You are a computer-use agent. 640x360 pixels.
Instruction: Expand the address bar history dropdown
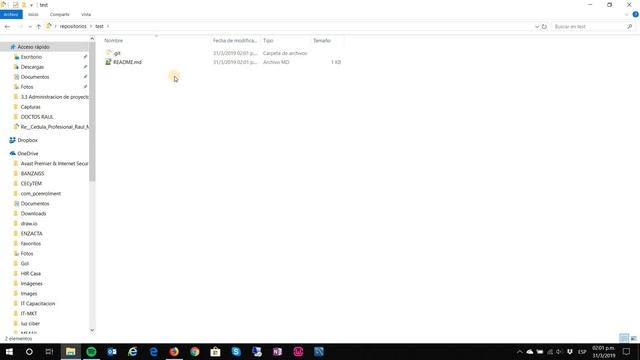coord(537,27)
